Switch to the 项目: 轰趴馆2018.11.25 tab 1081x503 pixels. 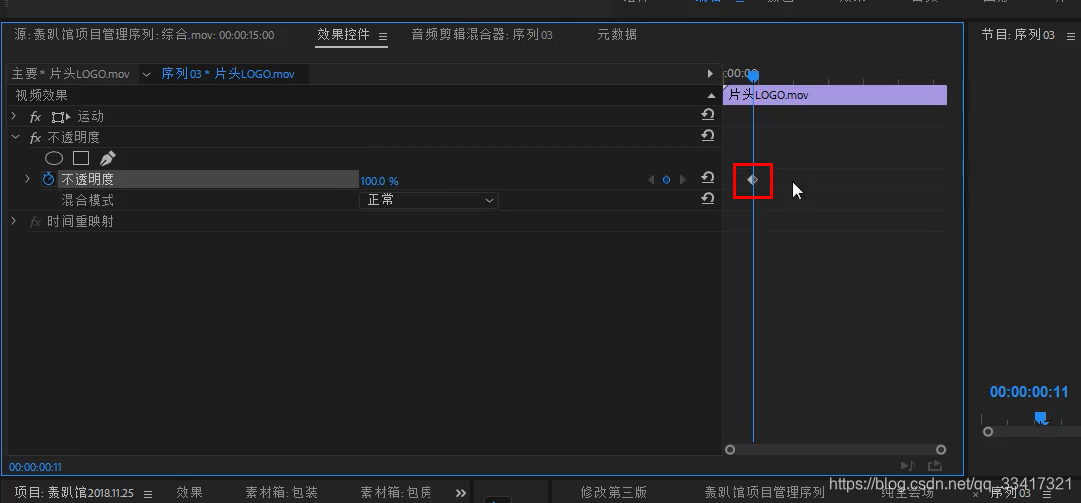pyautogui.click(x=74, y=493)
